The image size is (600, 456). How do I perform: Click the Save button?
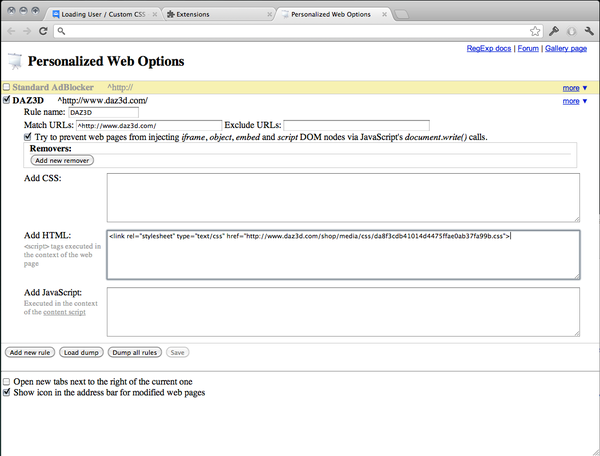(x=178, y=352)
